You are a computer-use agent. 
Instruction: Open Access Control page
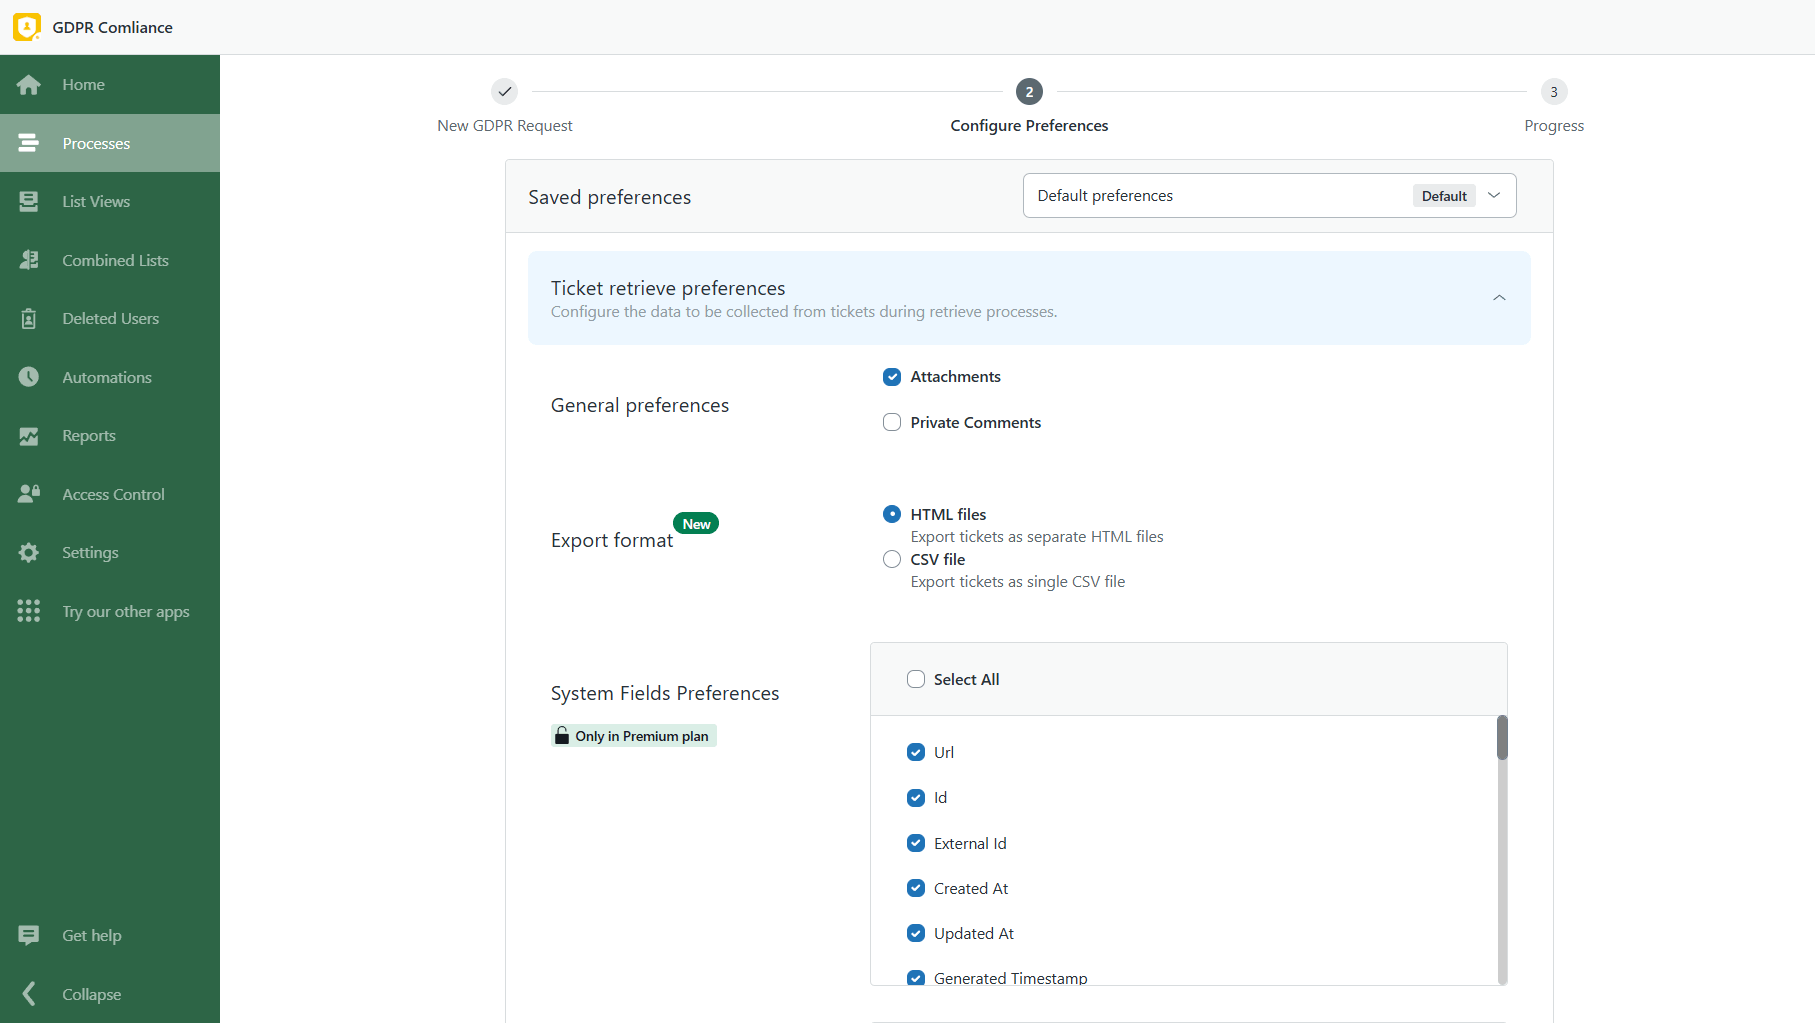pos(110,494)
